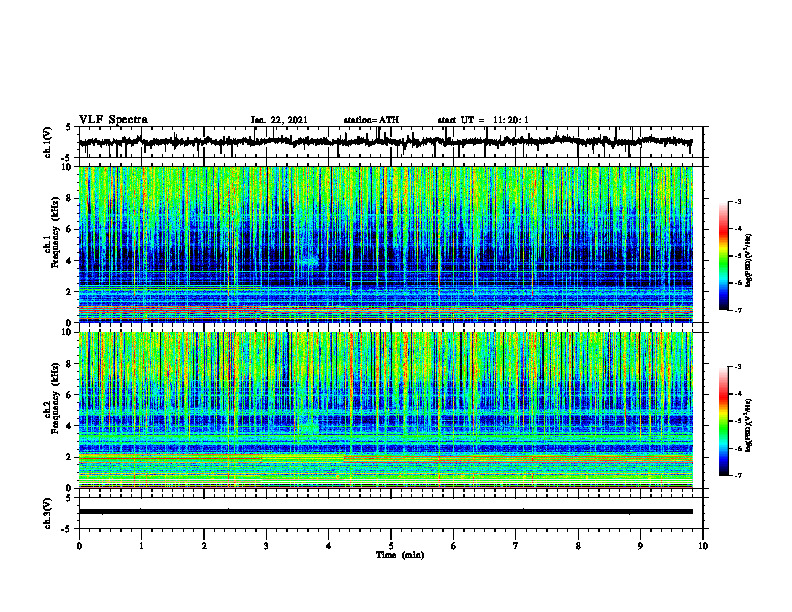This screenshot has height=612, width=792.
Task: Click time axis tick label "0"
Action: coord(79,546)
